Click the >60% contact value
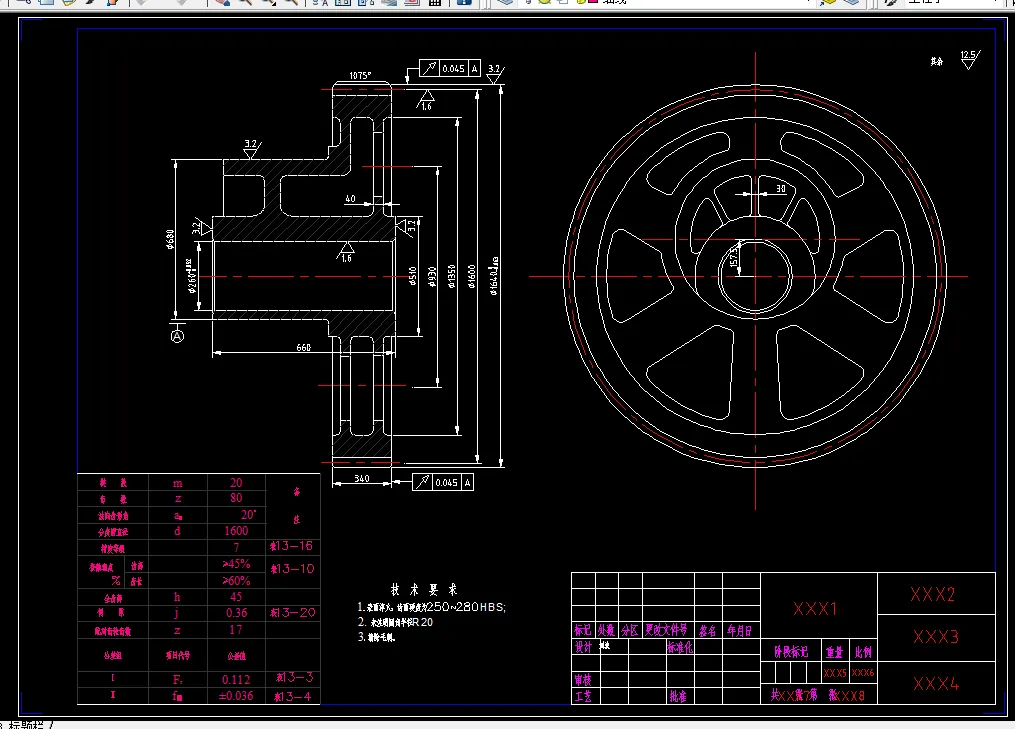Screen dimensions: 1015x729 click(236, 581)
